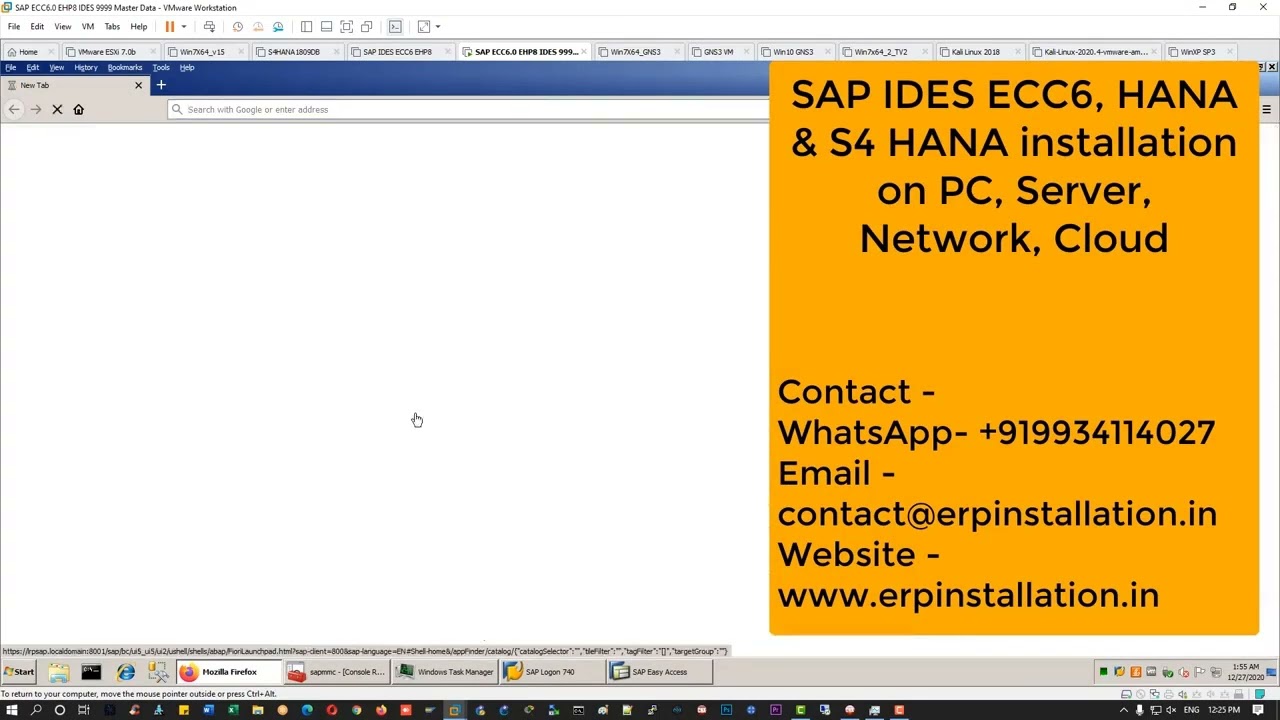Open host Task View
This screenshot has height=720, width=1280.
84,710
